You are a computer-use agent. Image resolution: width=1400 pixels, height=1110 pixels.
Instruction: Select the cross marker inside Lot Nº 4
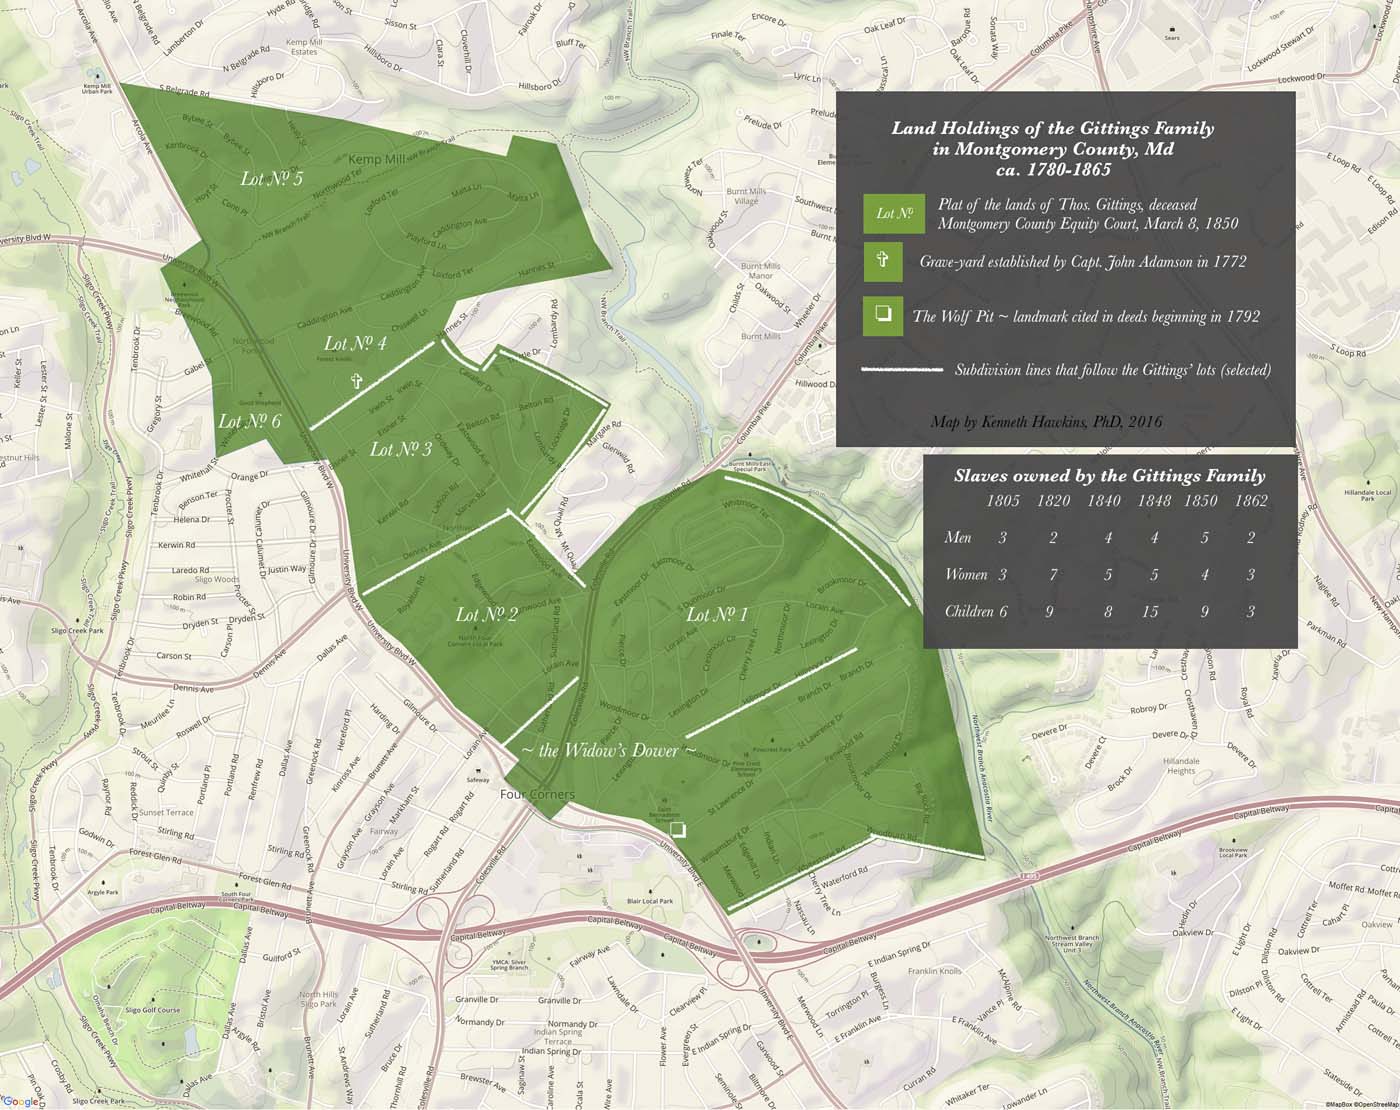(x=355, y=381)
